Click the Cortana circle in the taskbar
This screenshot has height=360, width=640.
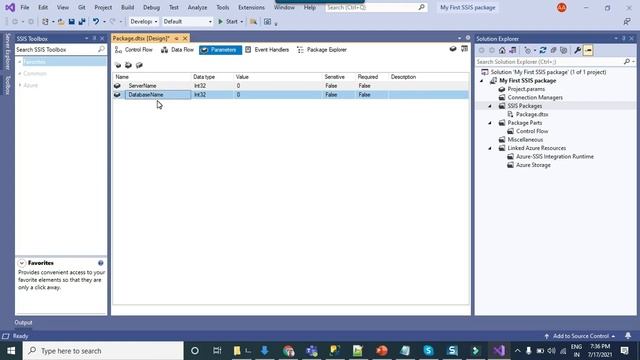tap(195, 351)
